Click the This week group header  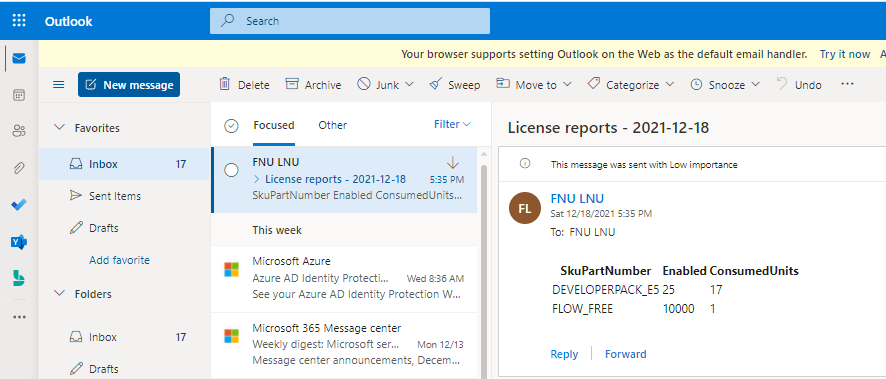(277, 230)
